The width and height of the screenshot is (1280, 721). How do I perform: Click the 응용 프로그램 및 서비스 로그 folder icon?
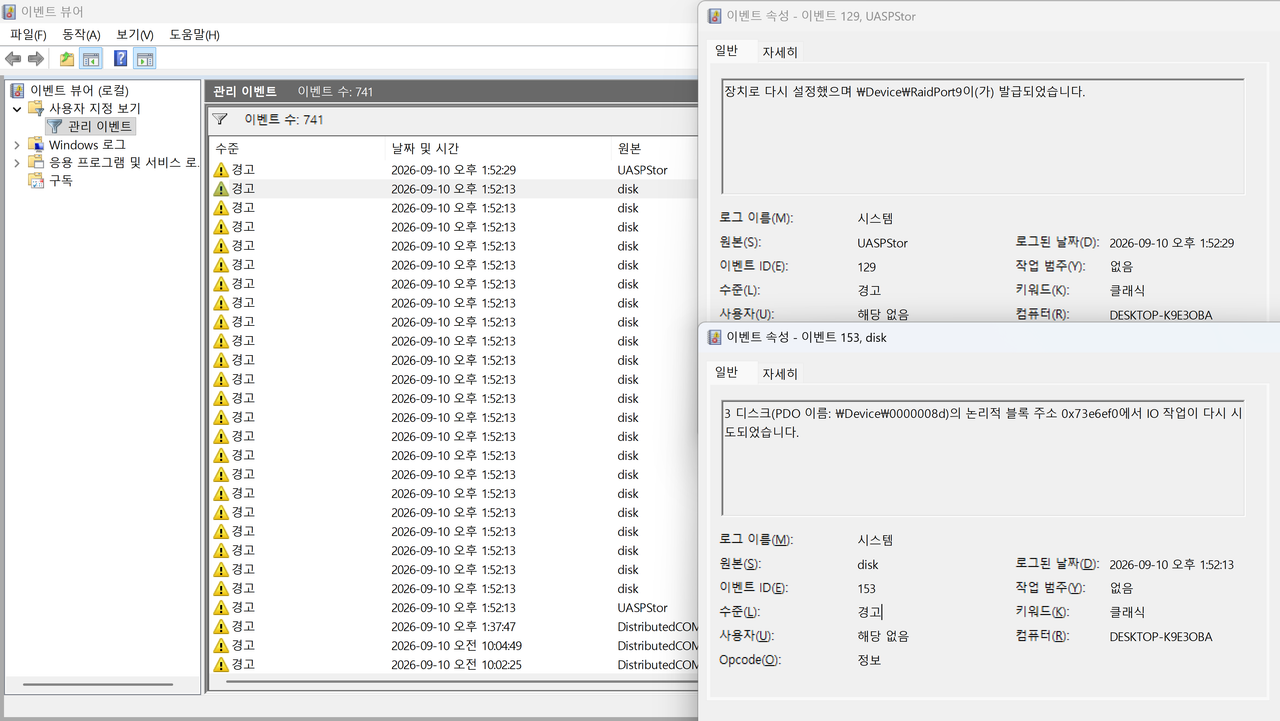click(x=36, y=162)
